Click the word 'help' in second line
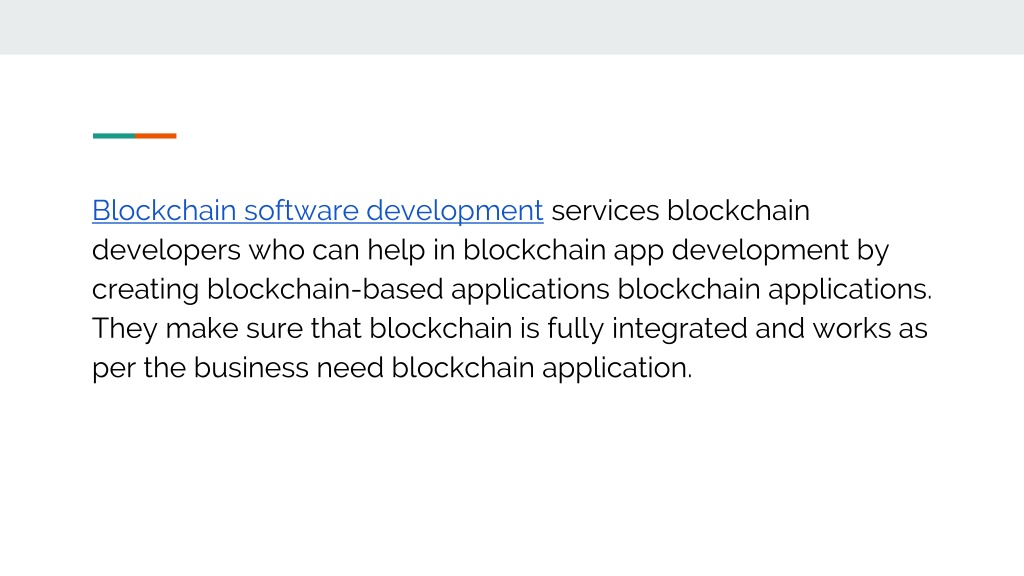Viewport: 1024px width, 576px height. point(396,250)
